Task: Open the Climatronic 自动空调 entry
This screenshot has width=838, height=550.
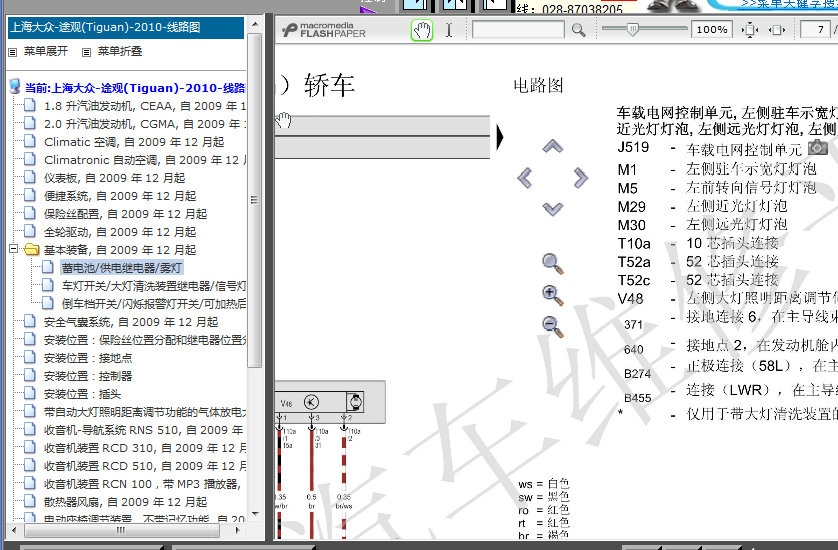Action: [x=145, y=160]
